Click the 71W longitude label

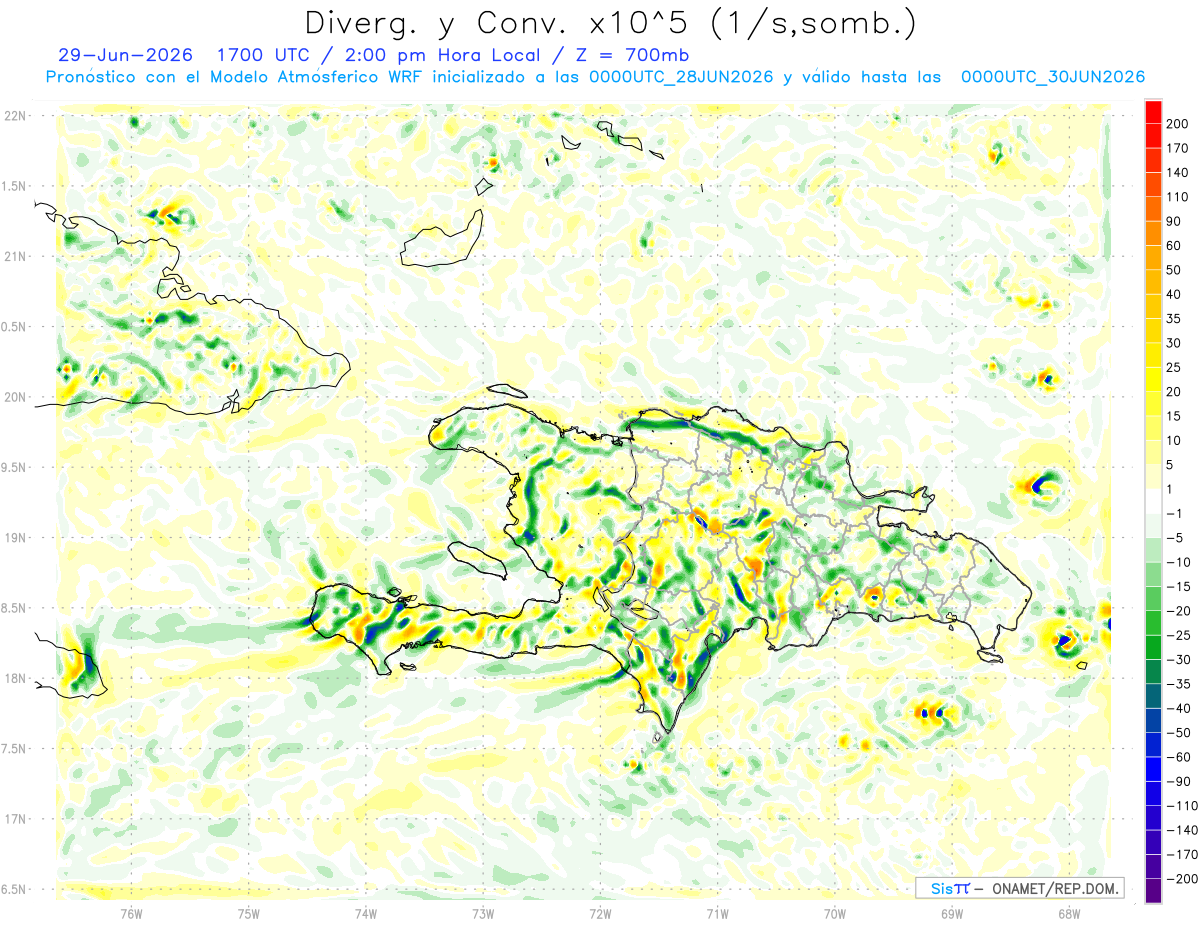pos(717,912)
